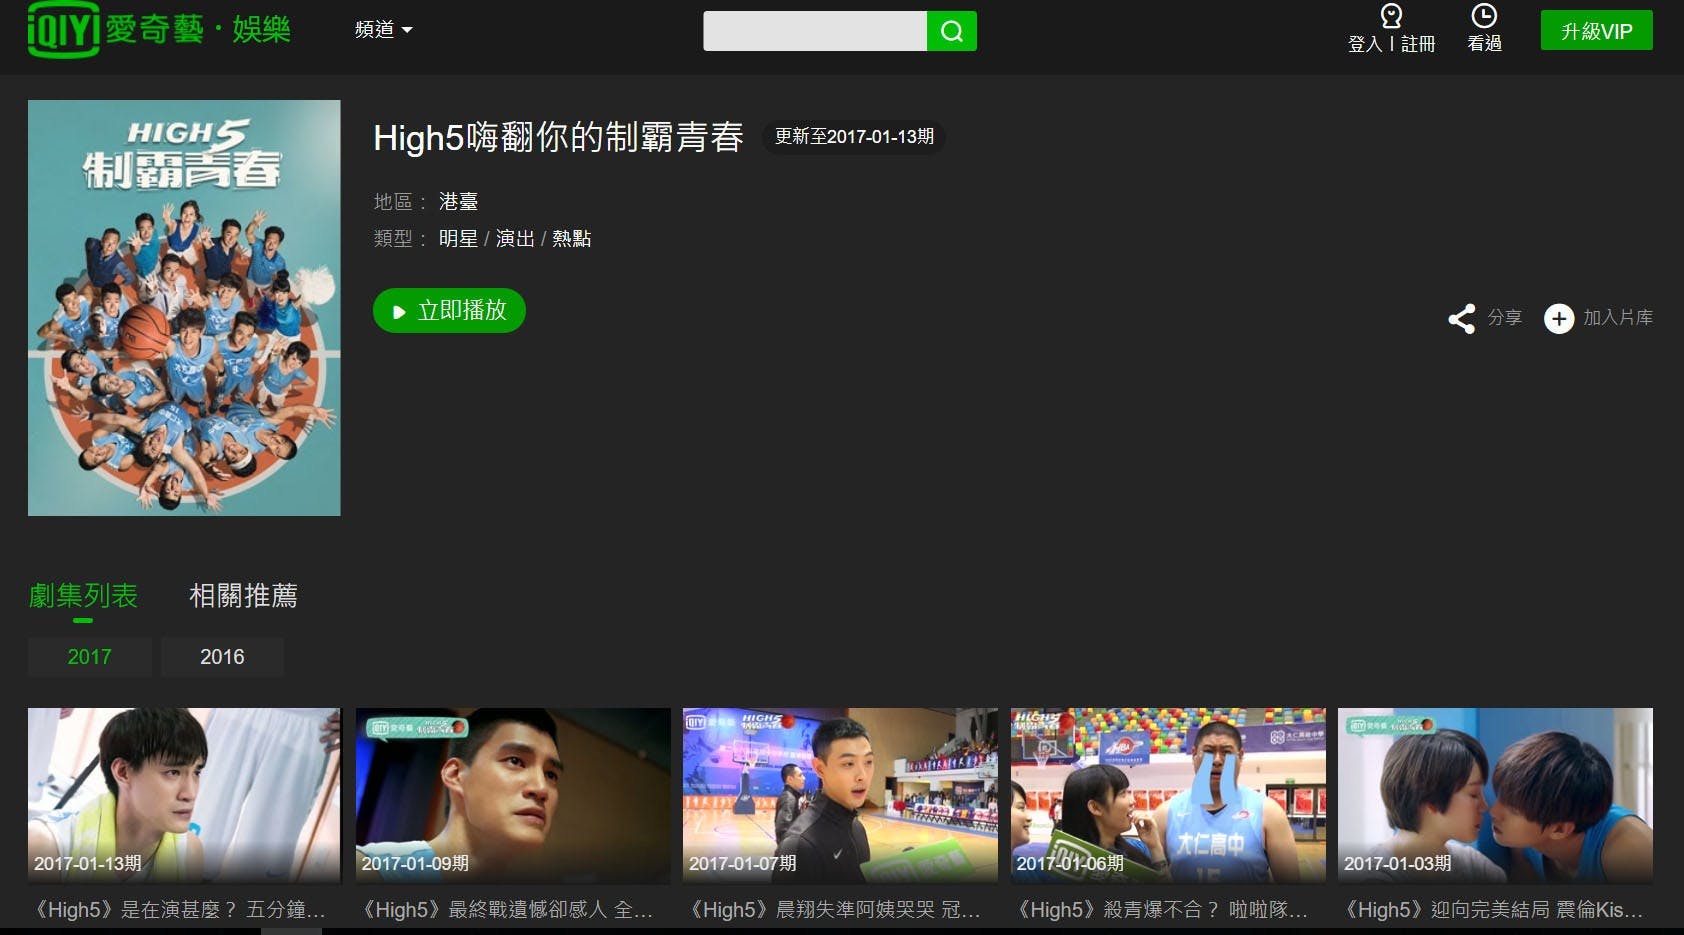1684x935 pixels.
Task: Open the 2017-01-03 episode thumbnail
Action: click(1495, 795)
